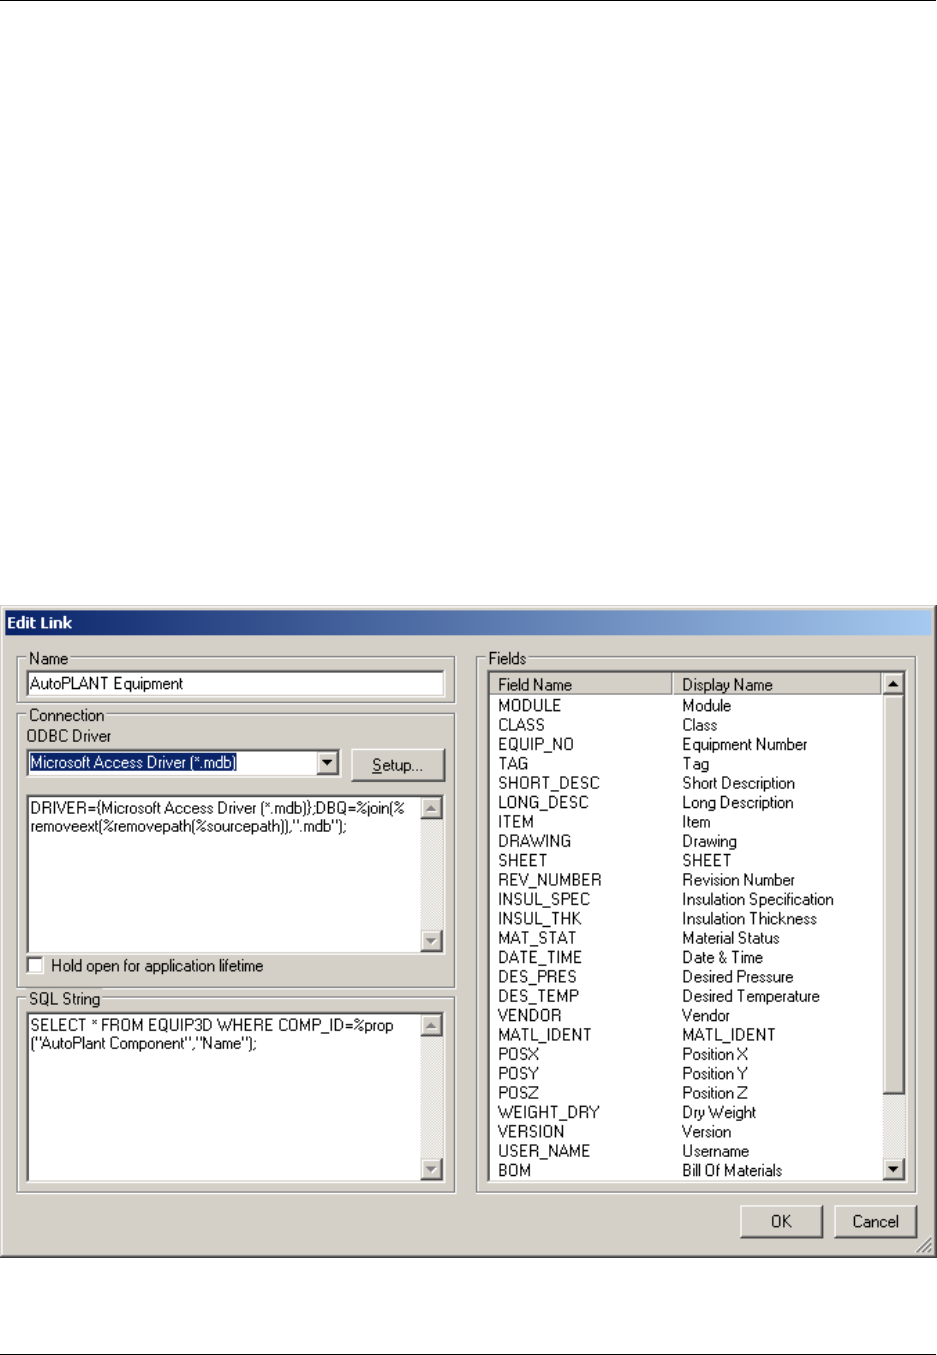Click OK to confirm the link
The width and height of the screenshot is (937, 1355).
[781, 1221]
